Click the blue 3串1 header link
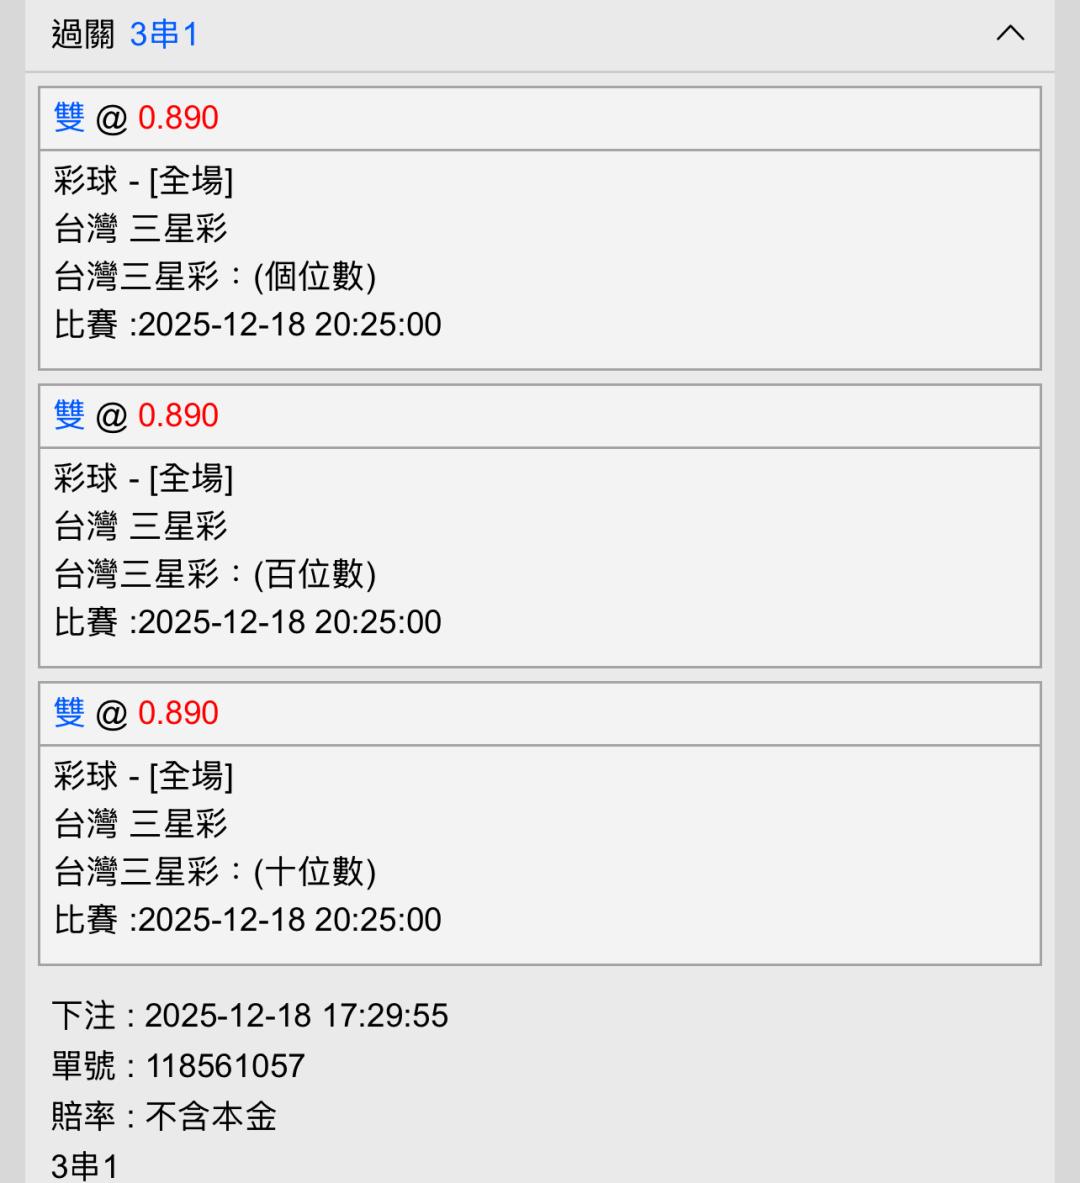This screenshot has width=1080, height=1183. click(x=164, y=35)
